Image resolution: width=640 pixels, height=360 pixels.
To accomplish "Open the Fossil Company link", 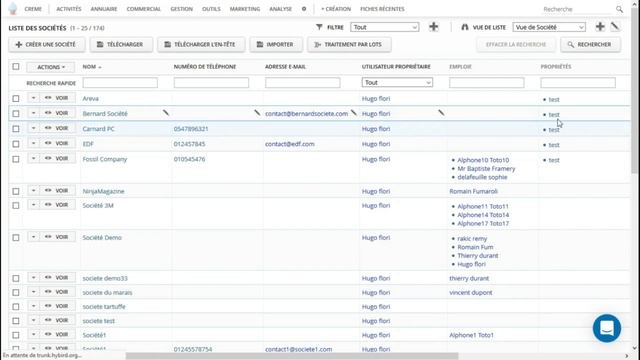I will pos(104,159).
